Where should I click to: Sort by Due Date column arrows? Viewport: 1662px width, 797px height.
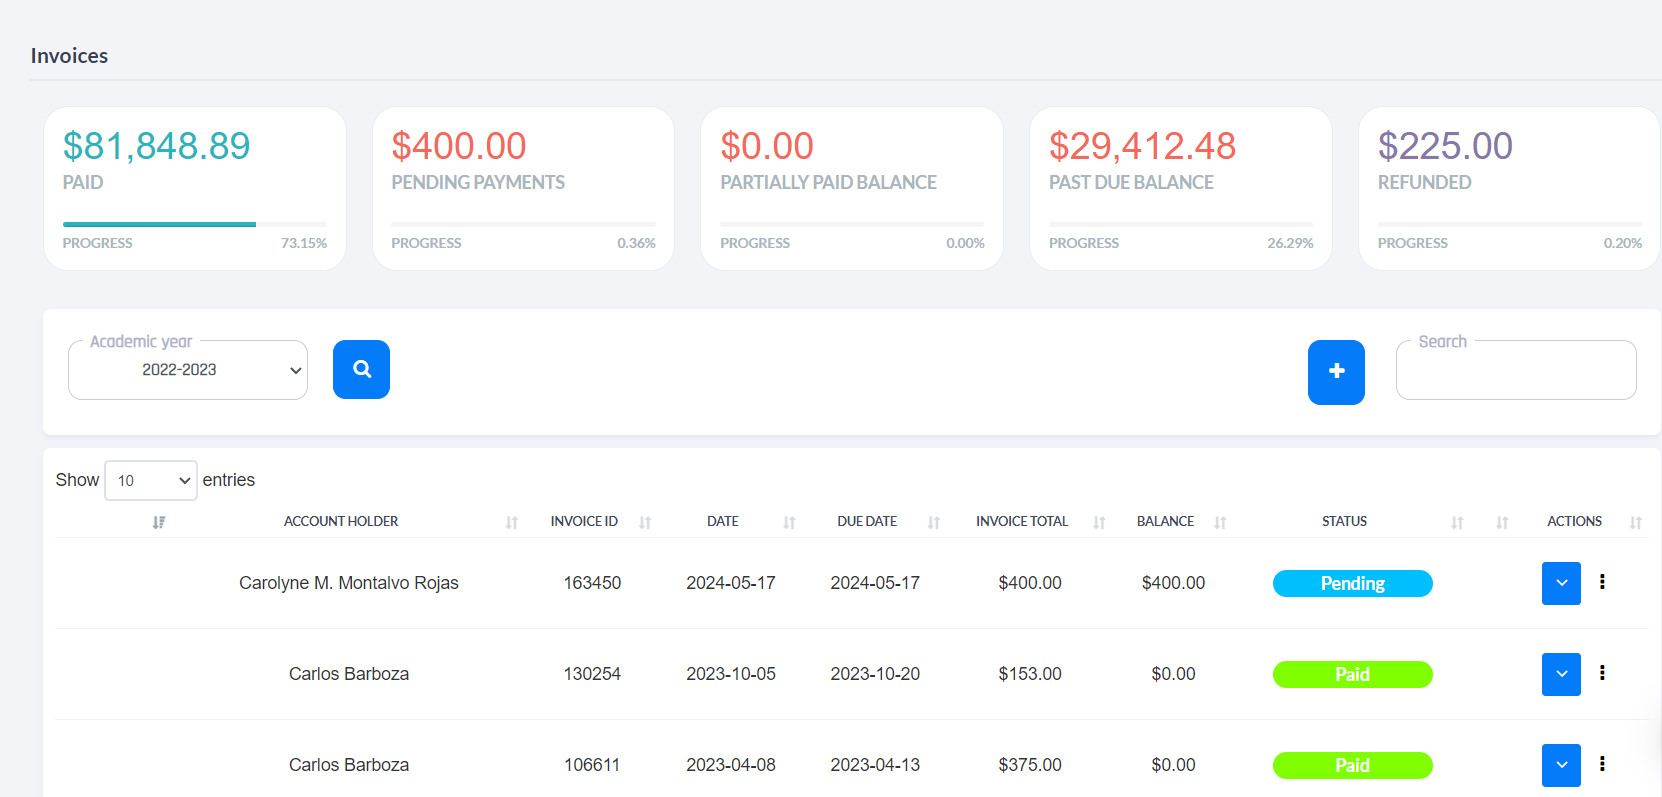coord(934,522)
